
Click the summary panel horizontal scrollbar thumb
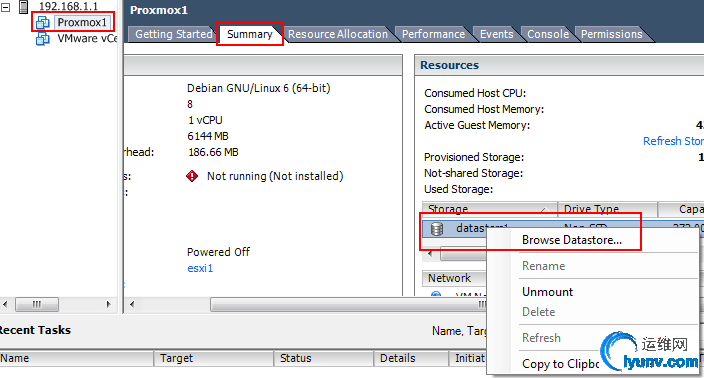[x=348, y=305]
